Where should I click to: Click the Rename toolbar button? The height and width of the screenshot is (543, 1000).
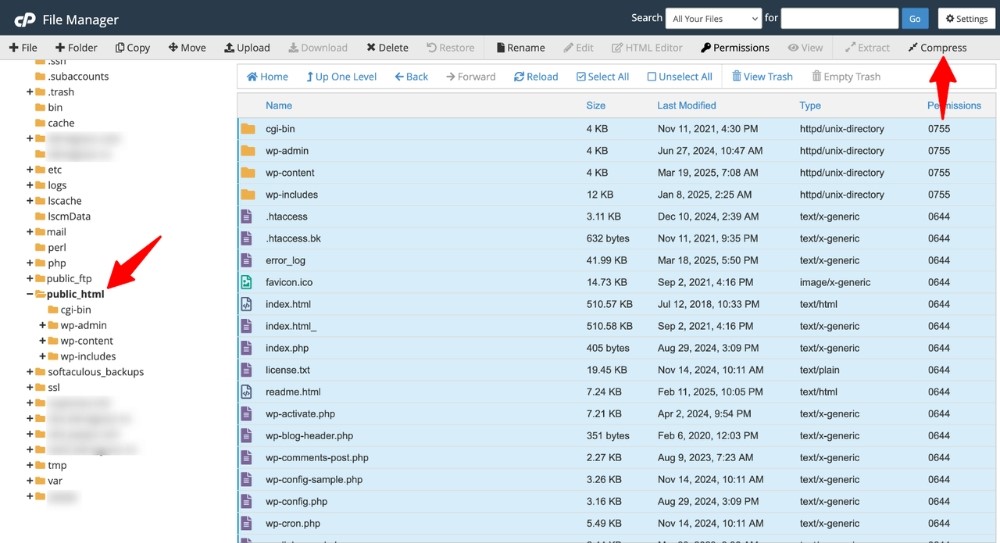pyautogui.click(x=520, y=48)
